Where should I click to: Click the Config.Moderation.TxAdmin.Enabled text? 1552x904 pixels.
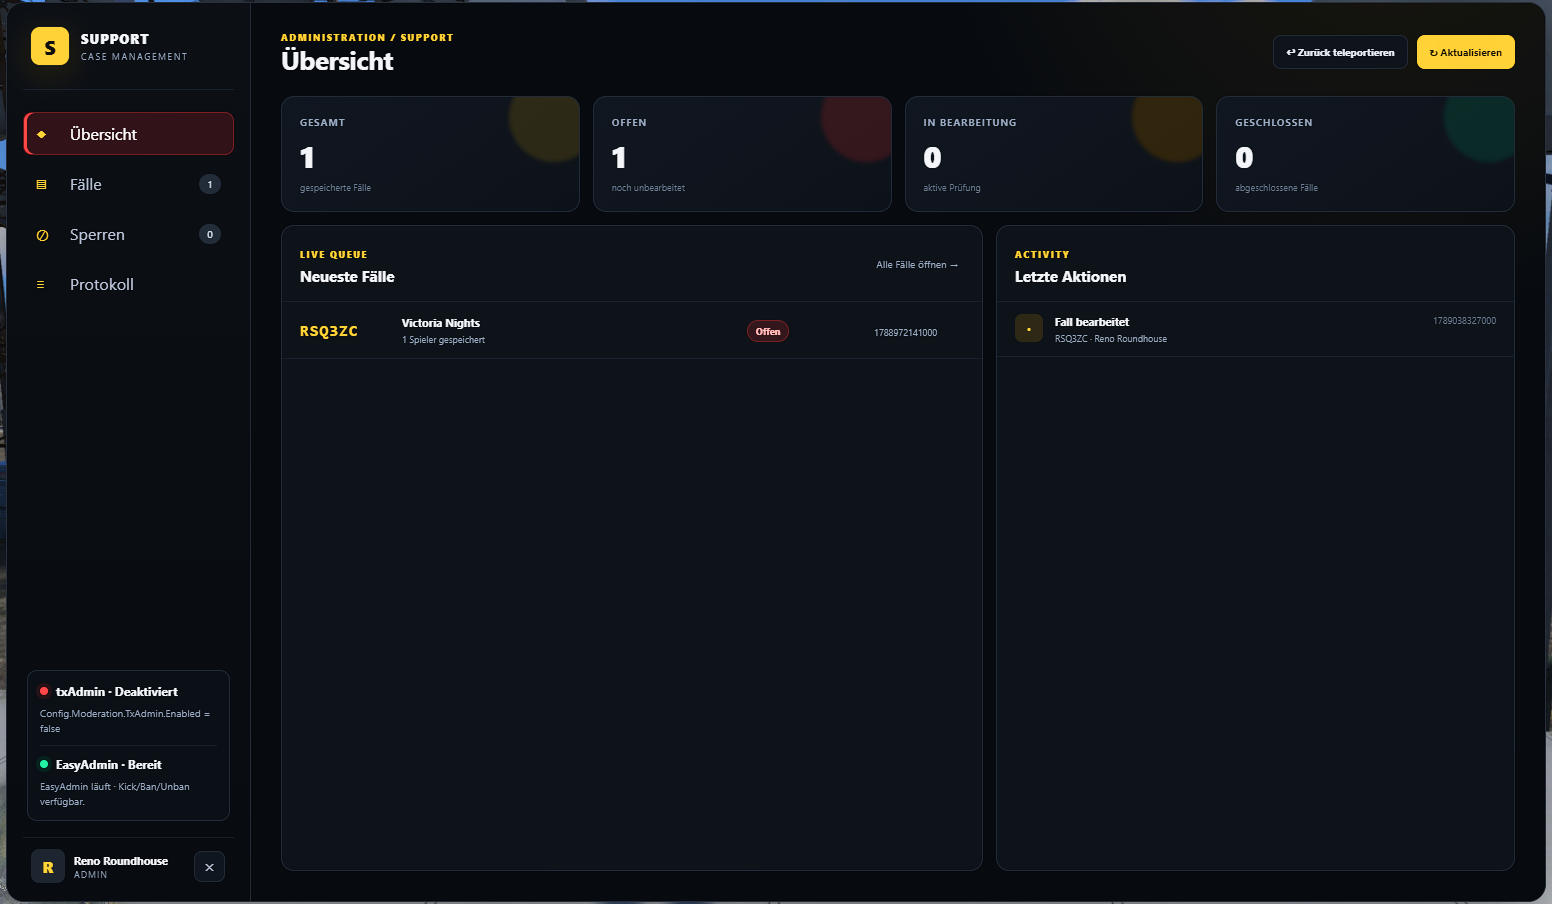click(125, 721)
